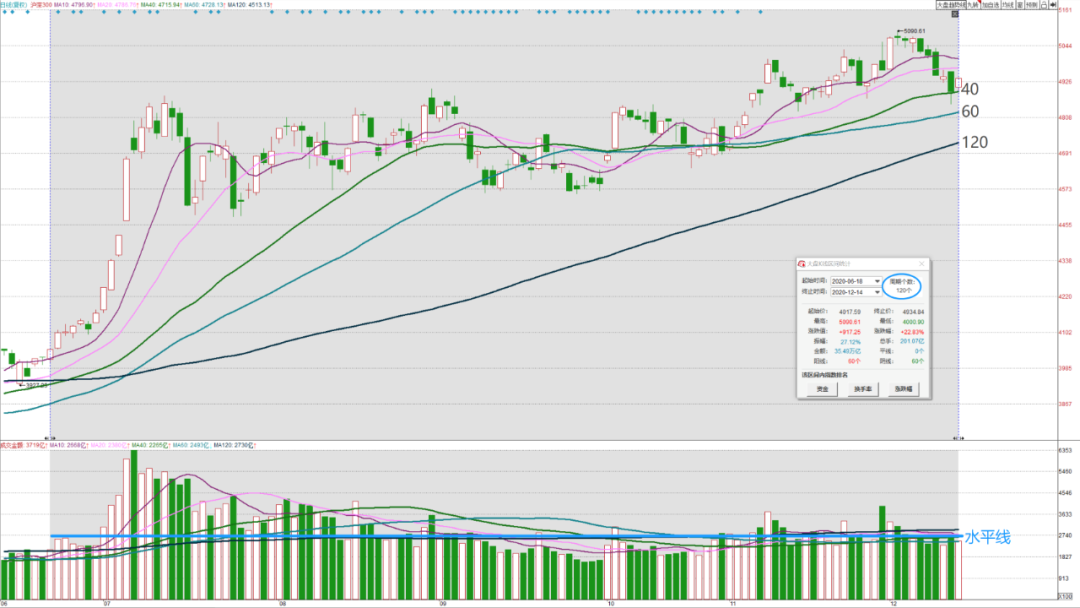
Task: Click the 起始价 value 4017.59
Action: (849, 312)
